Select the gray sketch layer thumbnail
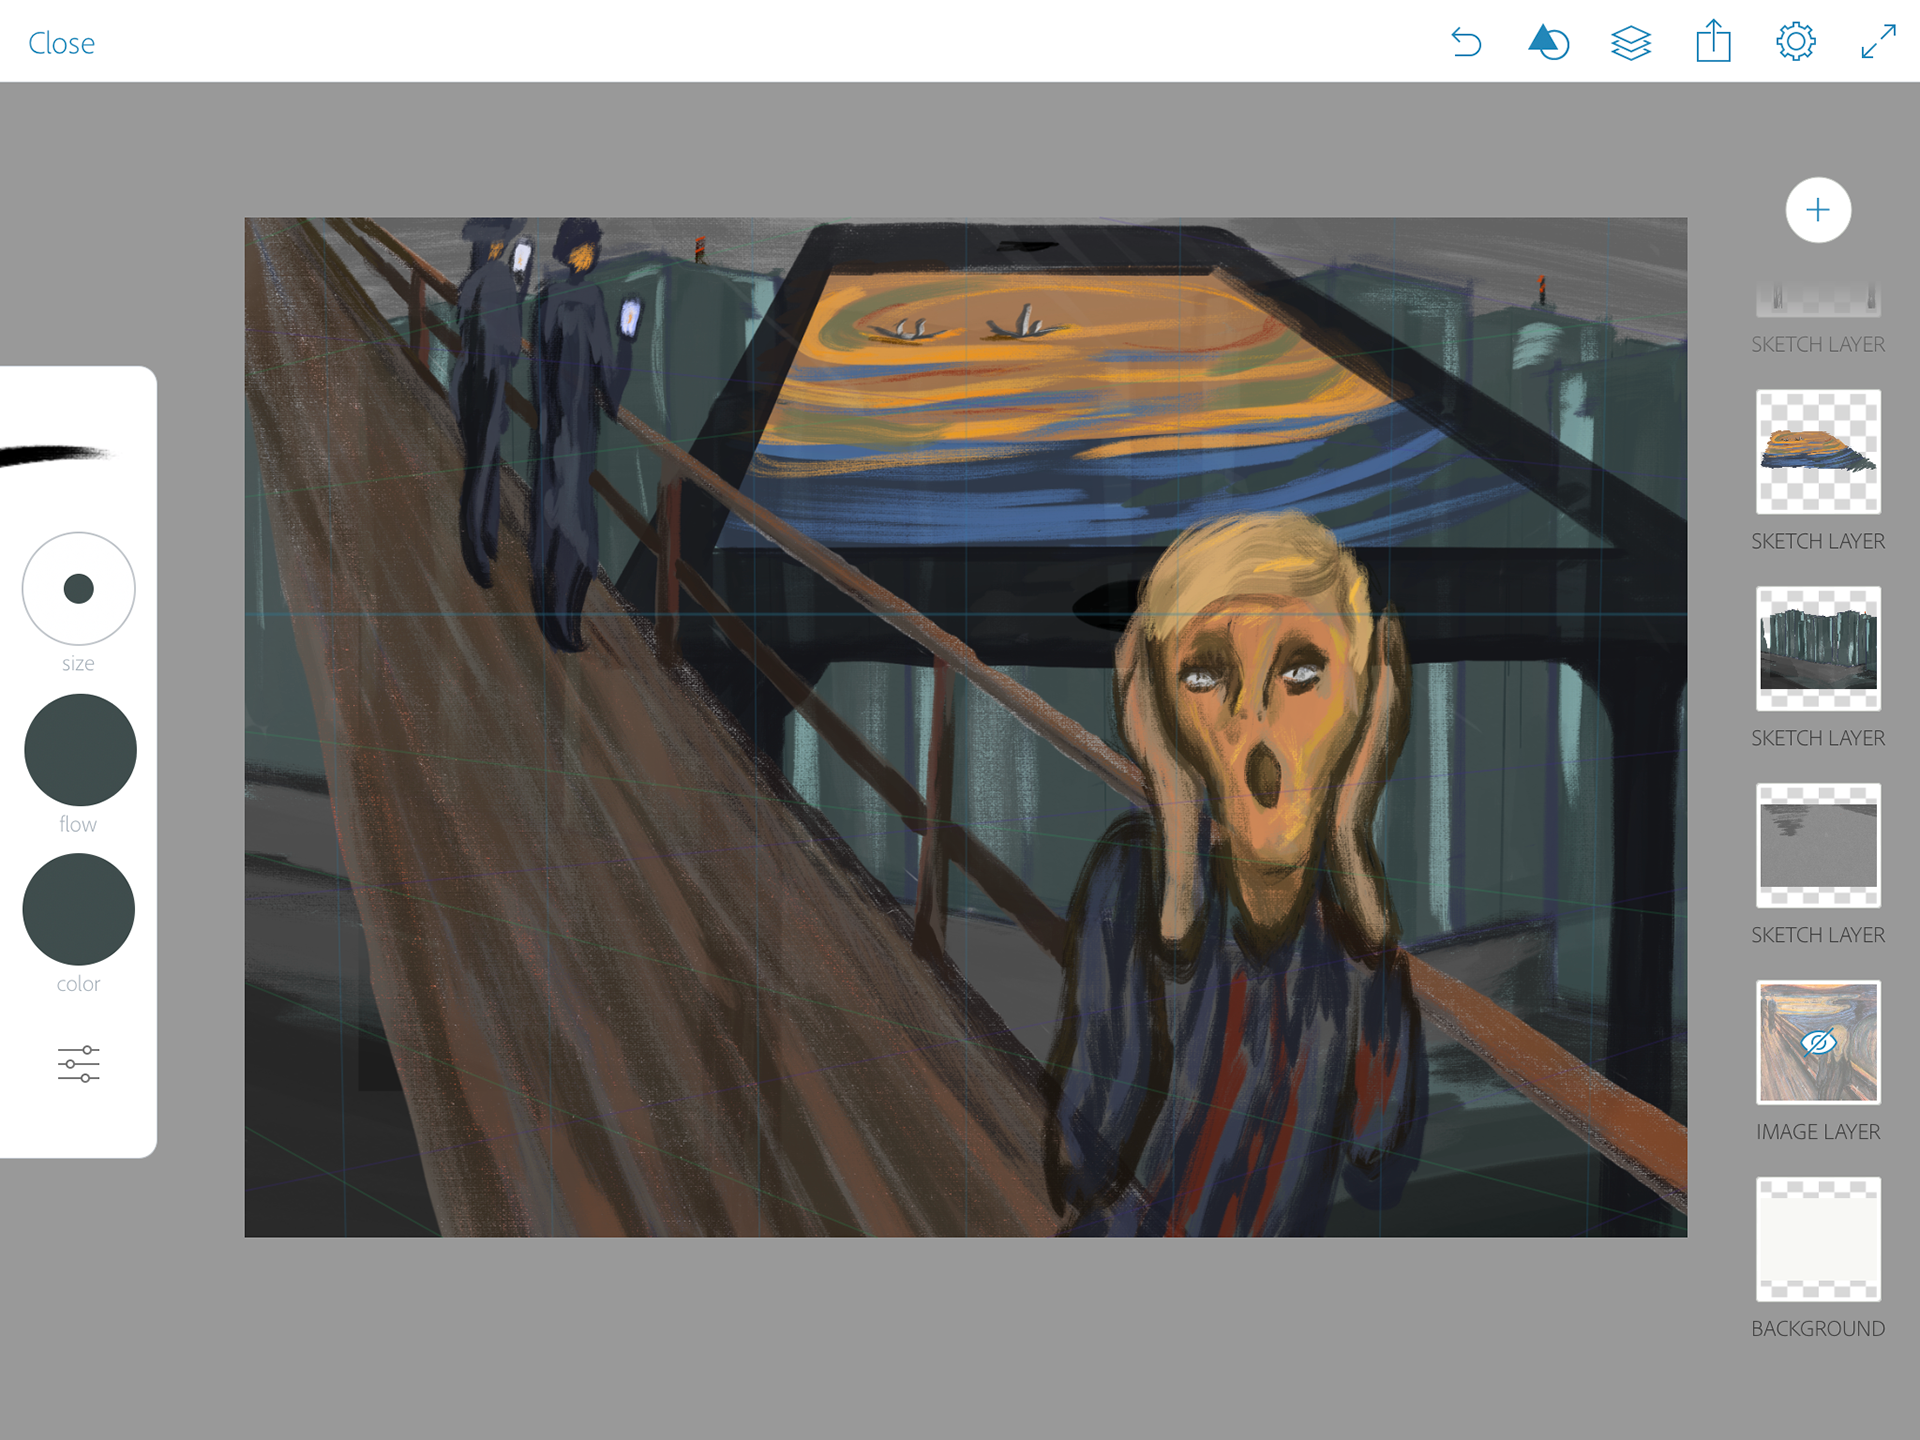The image size is (1920, 1440). tap(1818, 846)
